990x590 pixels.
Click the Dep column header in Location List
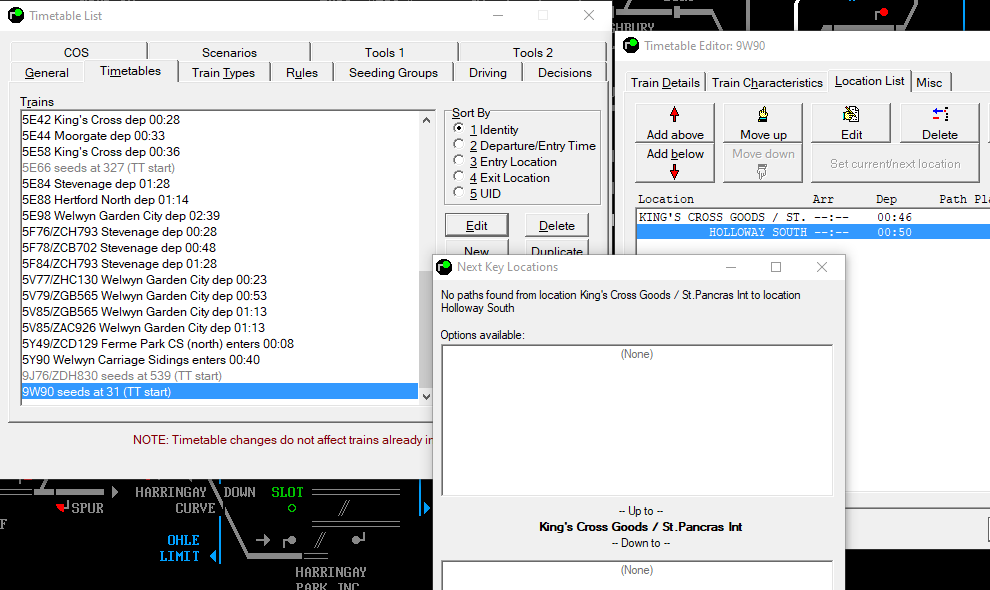coord(886,199)
